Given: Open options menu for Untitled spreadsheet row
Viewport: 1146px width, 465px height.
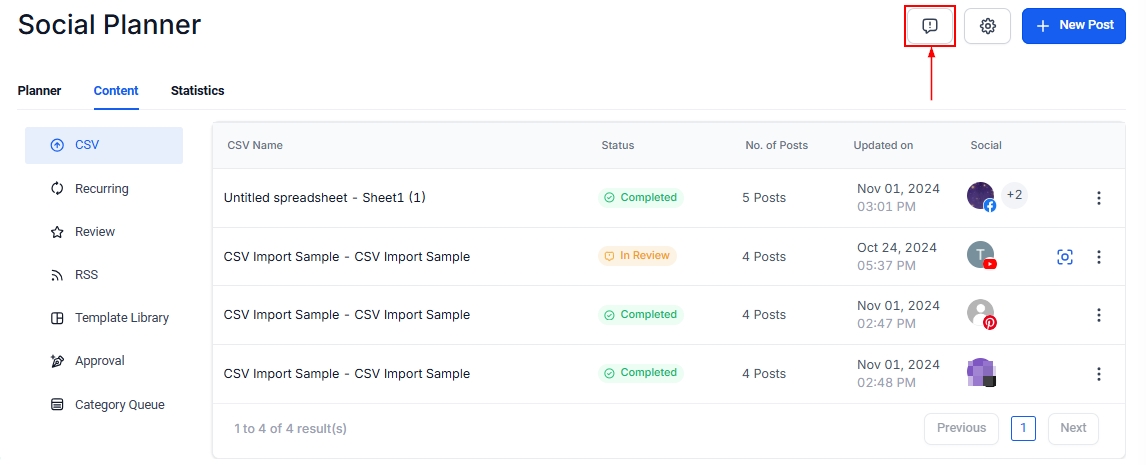Looking at the screenshot, I should point(1099,198).
